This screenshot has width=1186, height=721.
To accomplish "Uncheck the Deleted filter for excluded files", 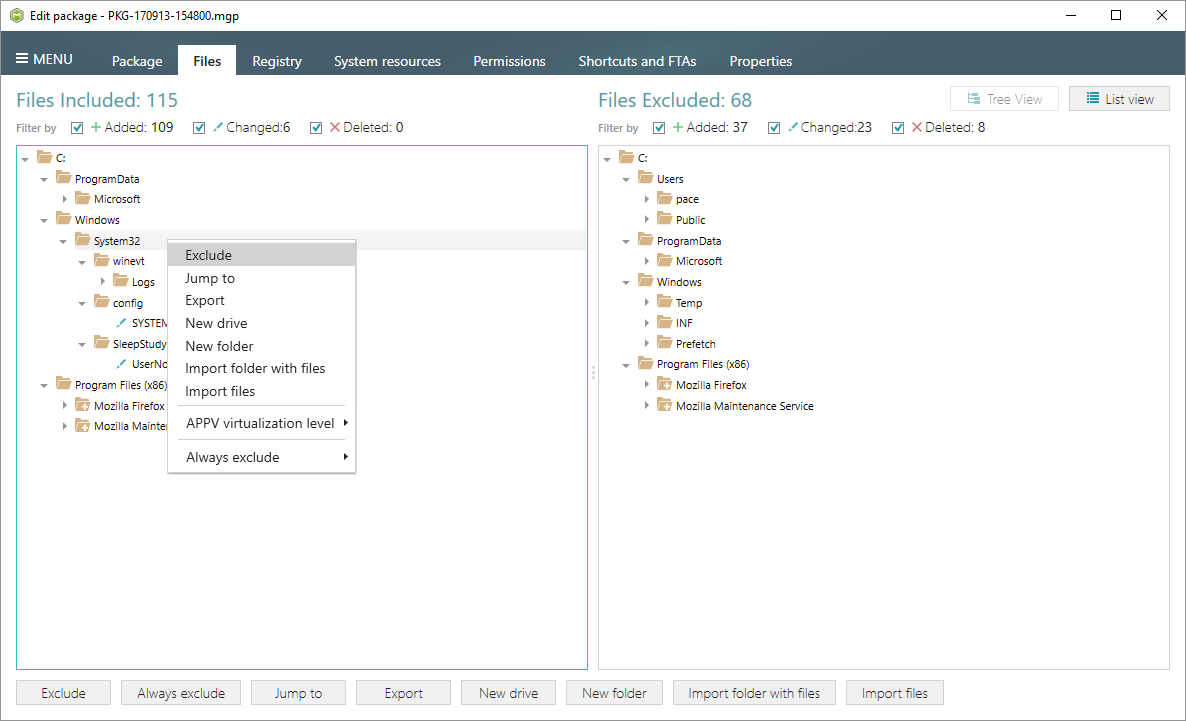I will pyautogui.click(x=898, y=128).
